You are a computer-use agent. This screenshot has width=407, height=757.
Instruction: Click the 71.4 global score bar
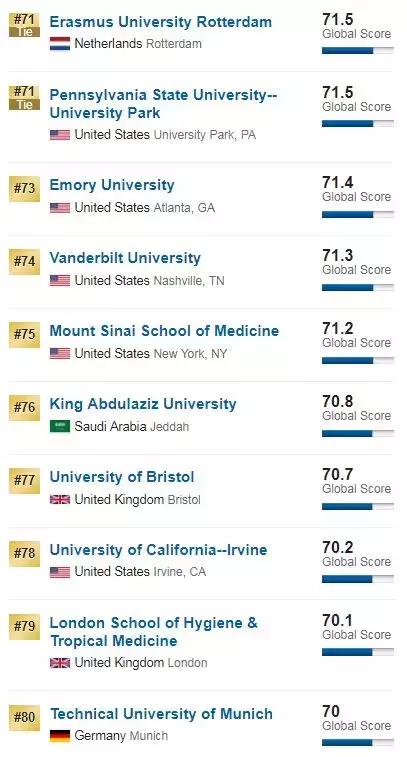pyautogui.click(x=358, y=214)
